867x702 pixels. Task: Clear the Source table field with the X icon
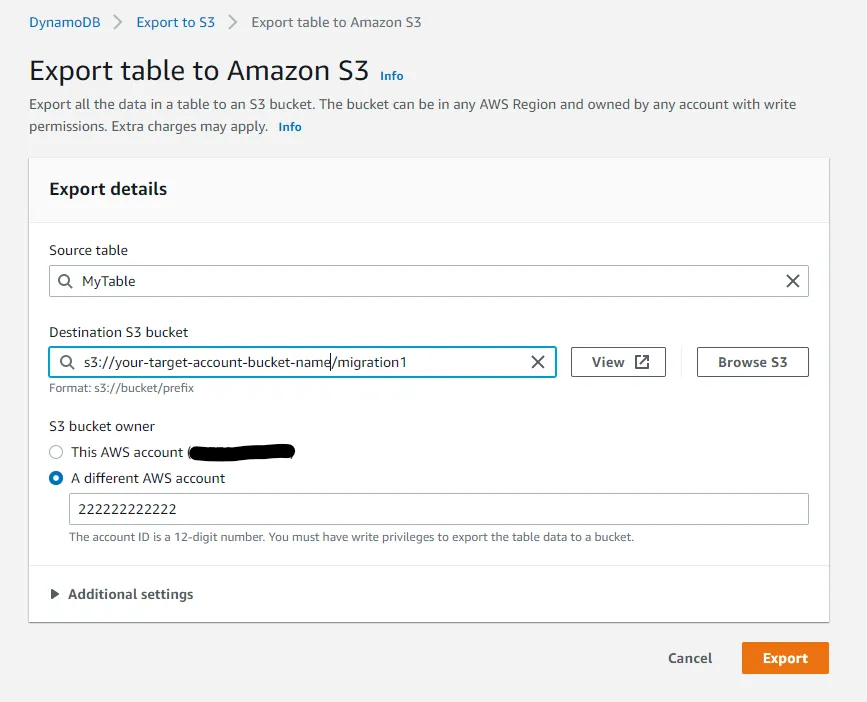click(793, 281)
